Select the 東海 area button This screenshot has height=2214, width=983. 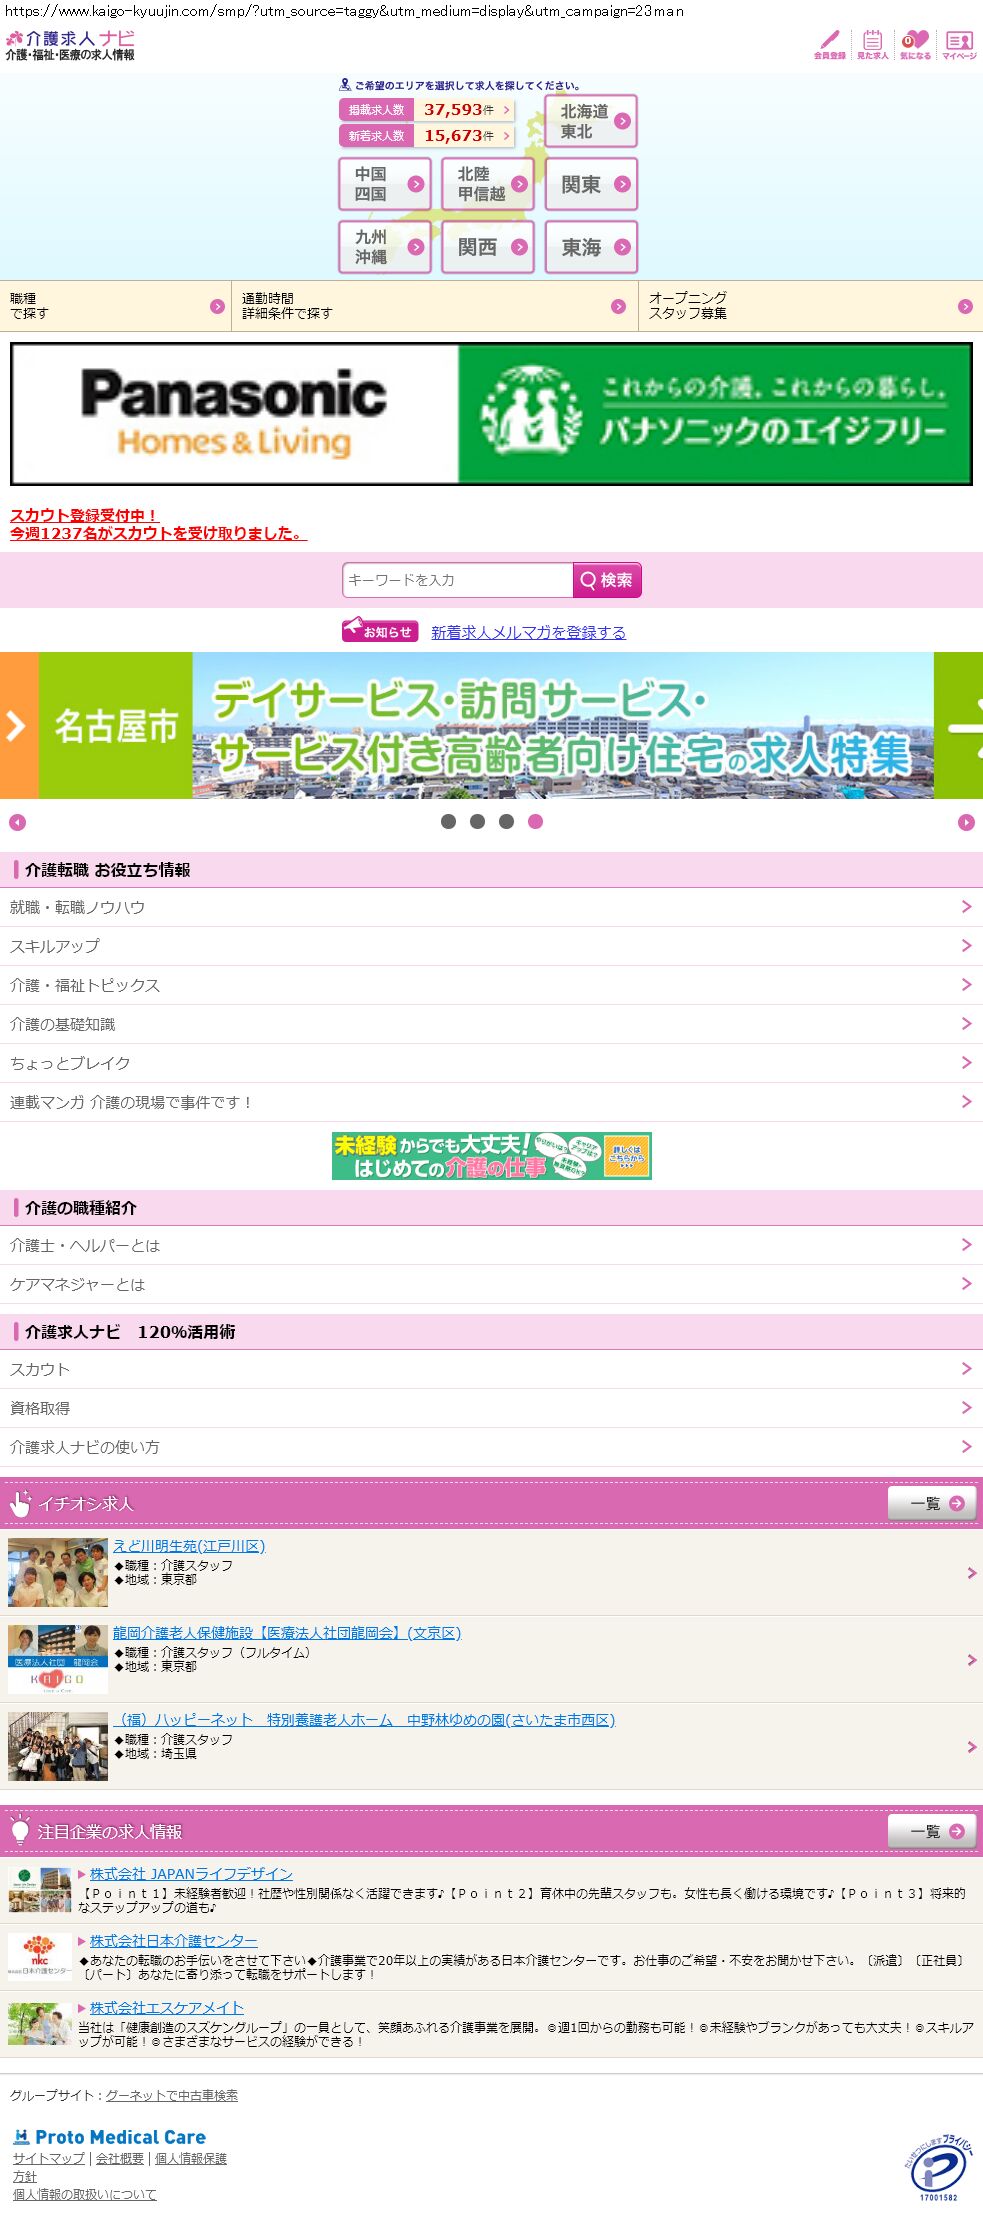[x=591, y=247]
